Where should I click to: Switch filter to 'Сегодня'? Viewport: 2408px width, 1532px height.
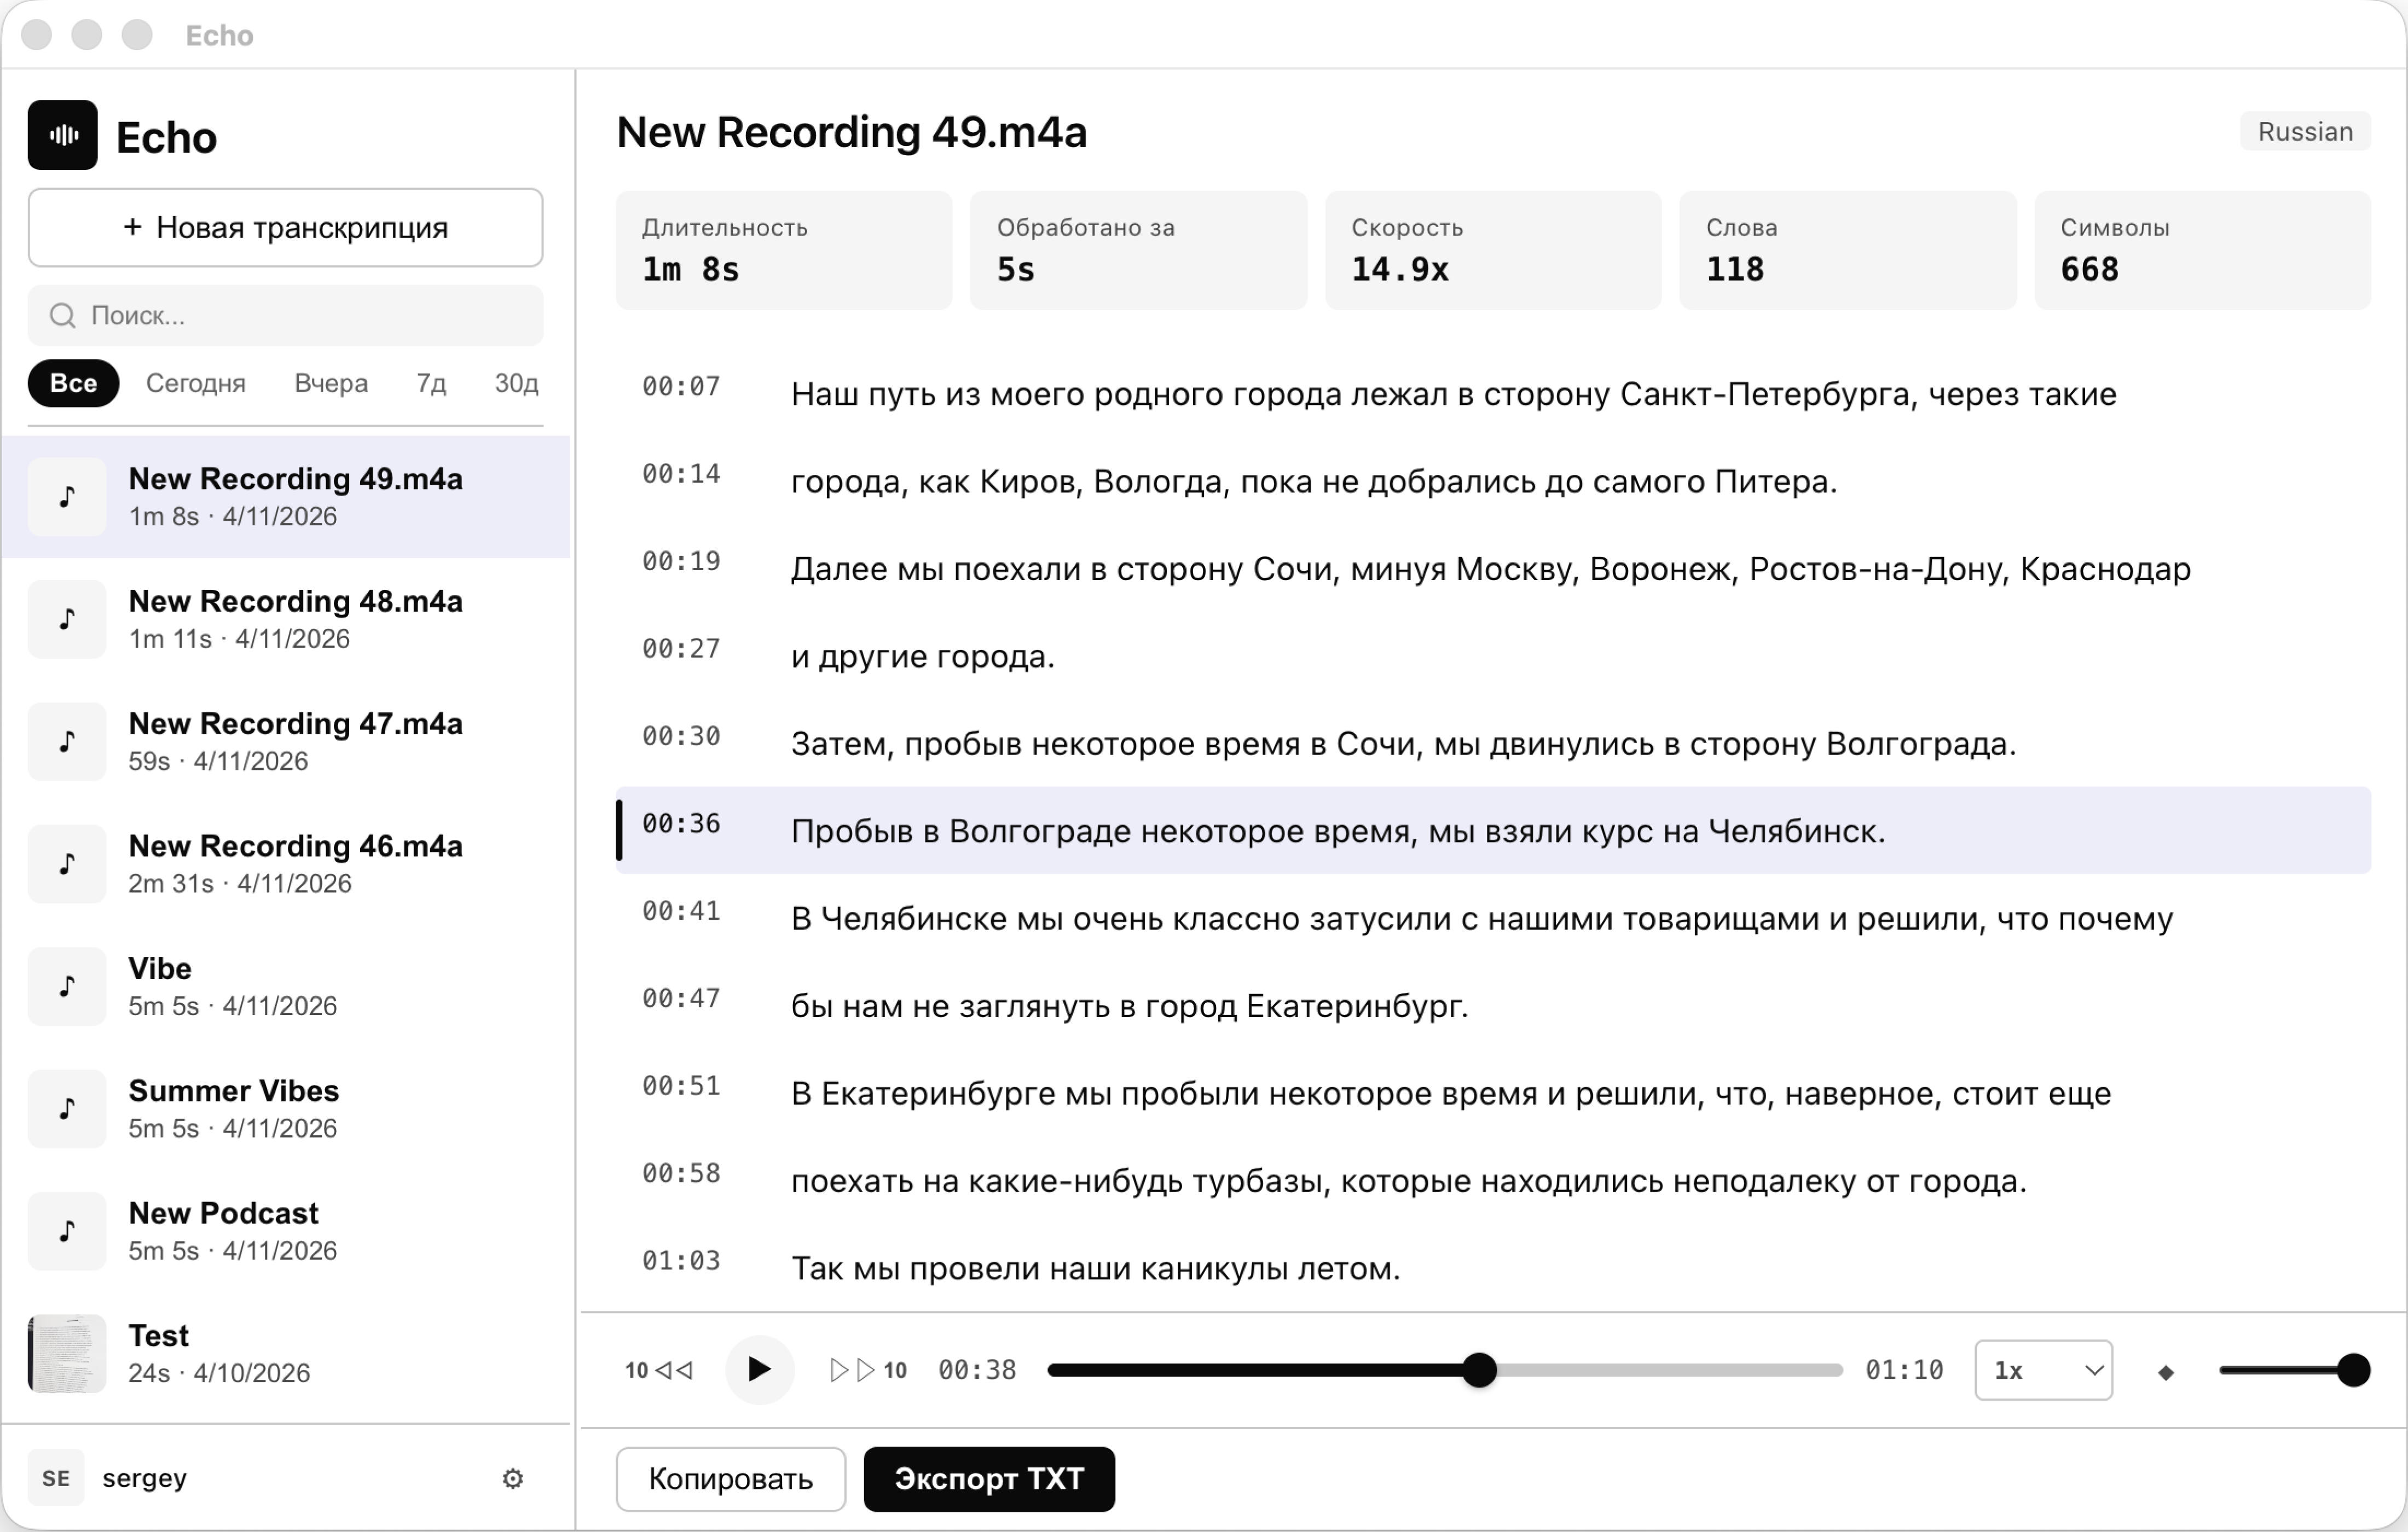[x=196, y=383]
